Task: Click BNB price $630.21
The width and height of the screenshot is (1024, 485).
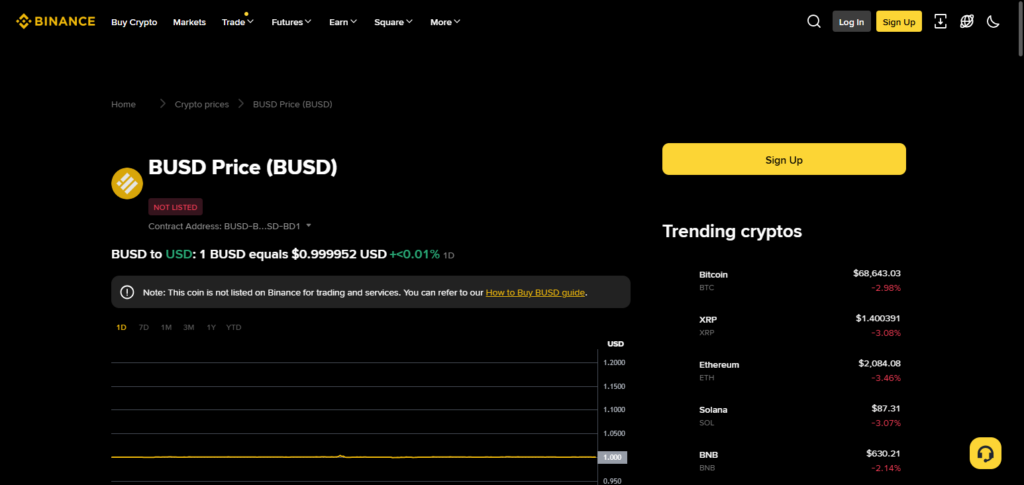Action: tap(884, 454)
